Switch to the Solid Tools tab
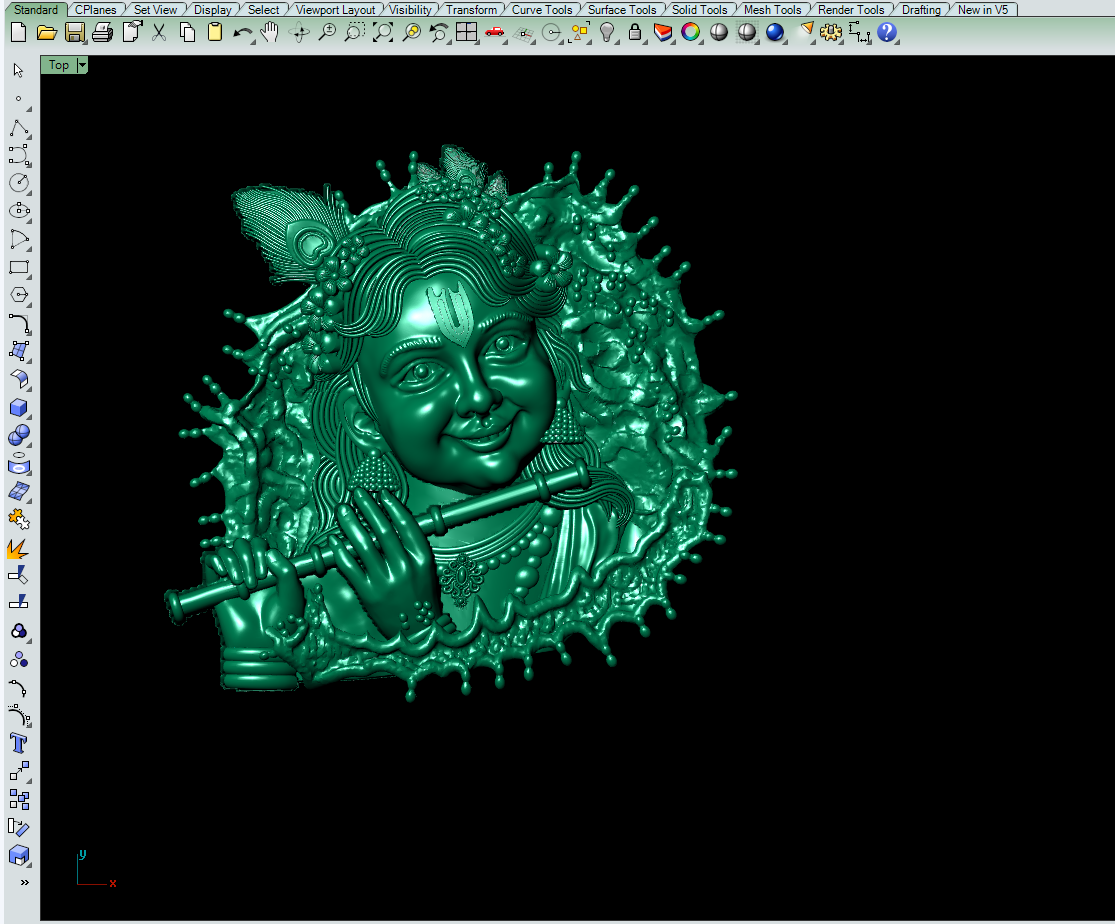This screenshot has width=1115, height=924. [x=700, y=10]
